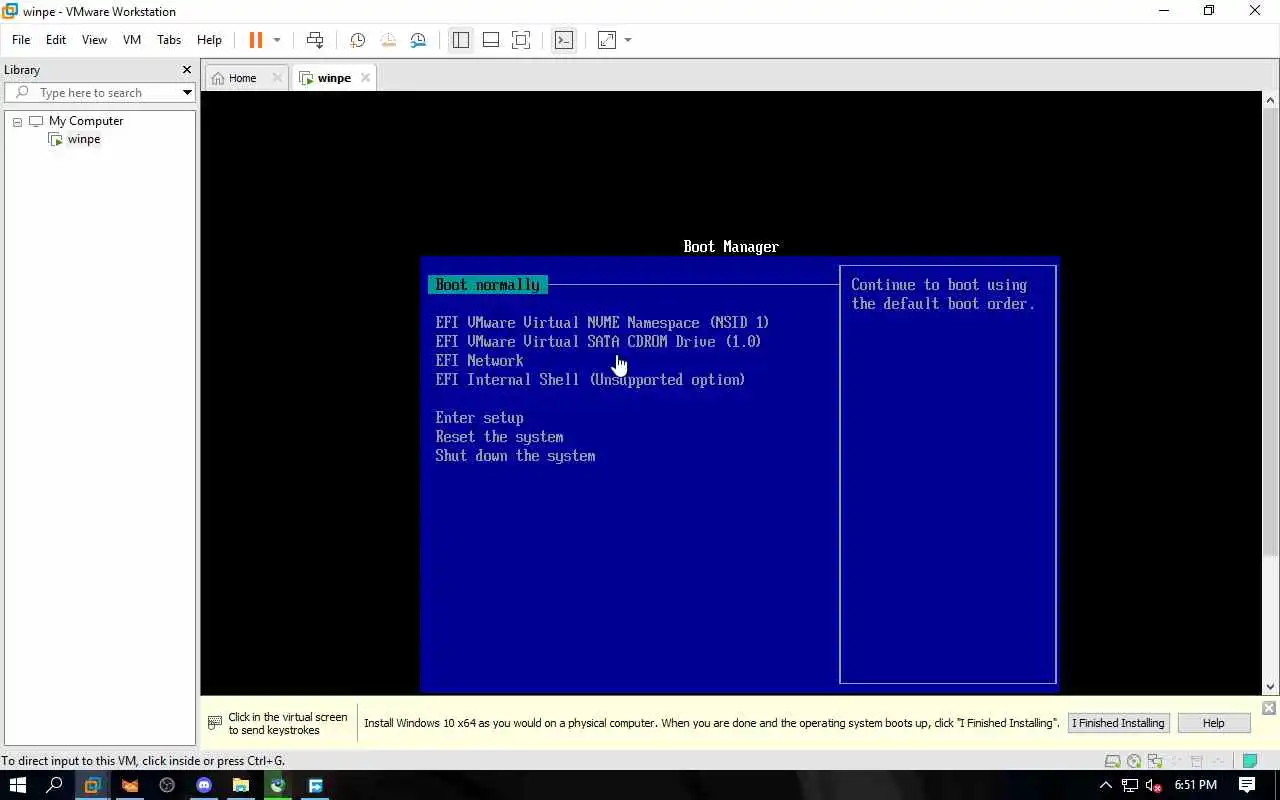The height and width of the screenshot is (800, 1280).
Task: Enter full screen mode from the toolbar
Action: tap(521, 40)
